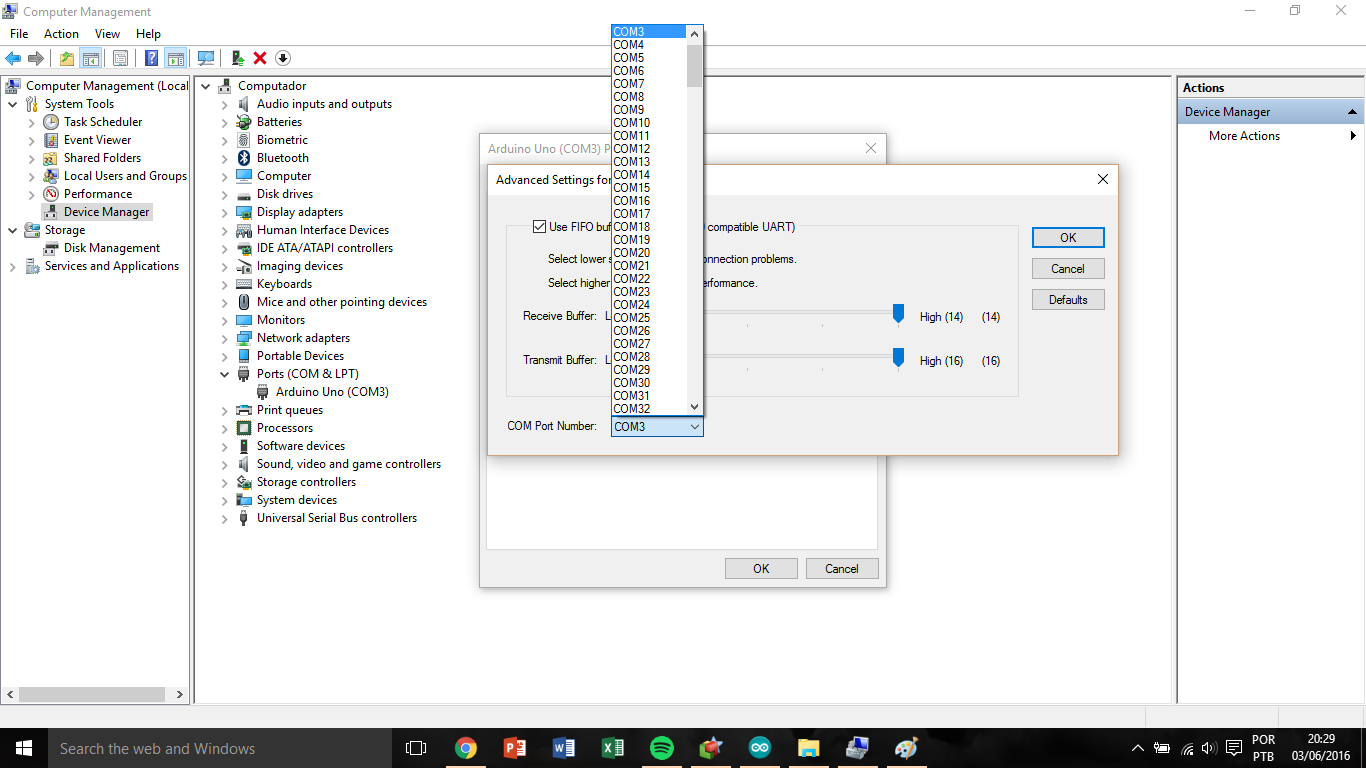Open Excel from the taskbar

(x=612, y=748)
